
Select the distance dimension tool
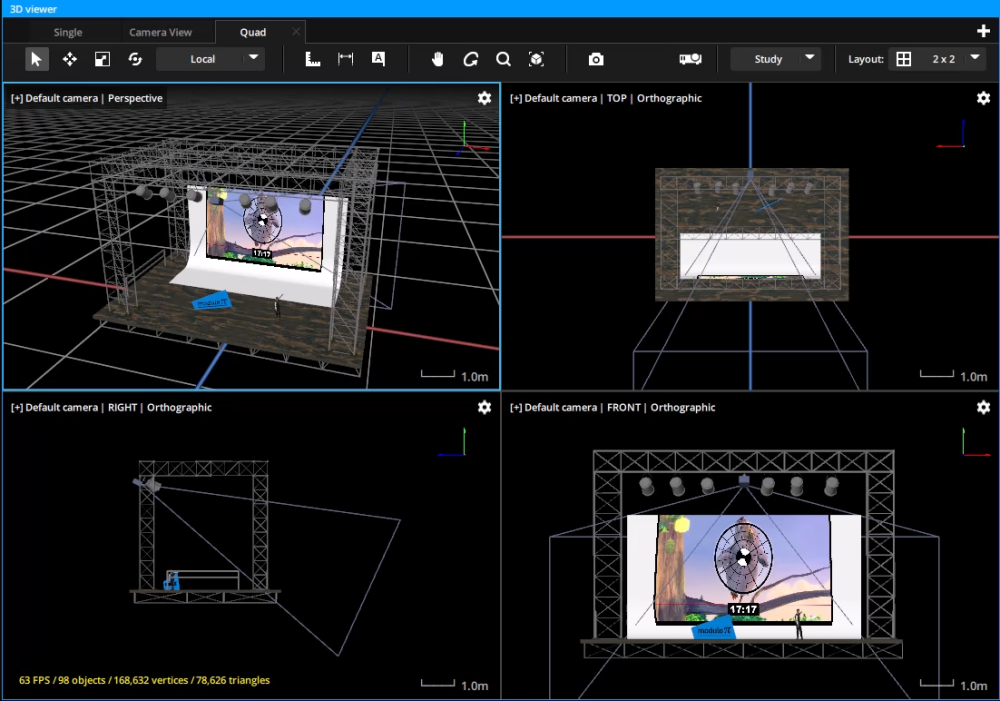point(345,58)
